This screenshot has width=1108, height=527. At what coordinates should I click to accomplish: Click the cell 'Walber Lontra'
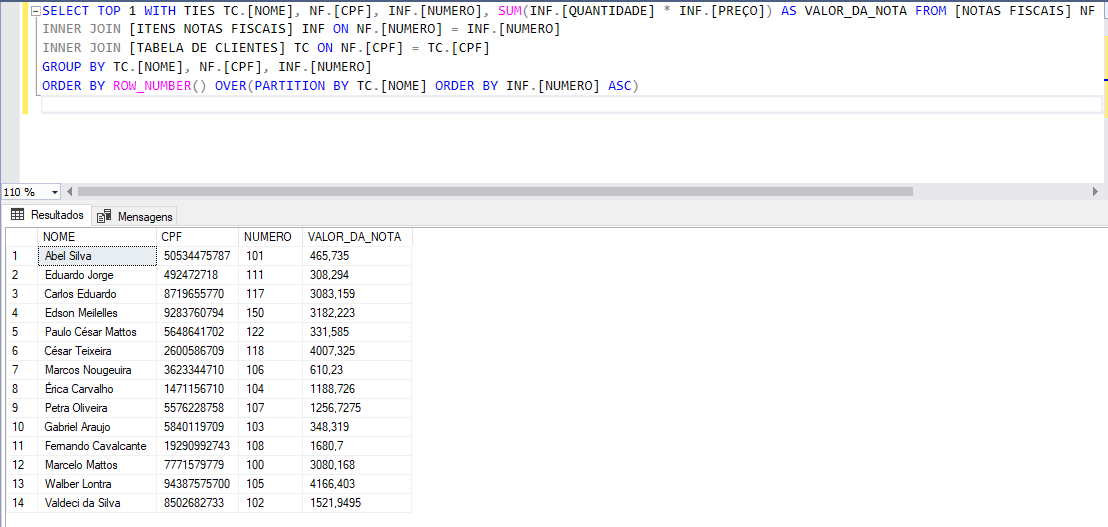tap(97, 485)
